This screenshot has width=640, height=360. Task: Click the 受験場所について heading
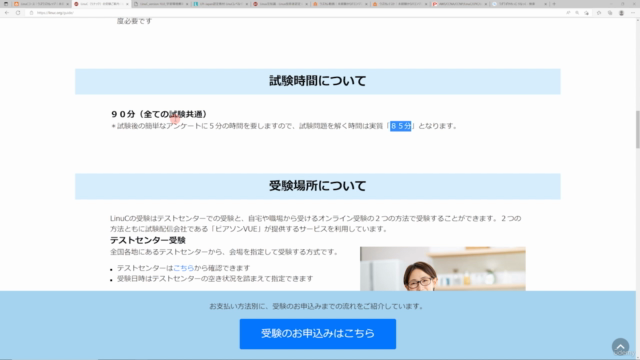(x=318, y=186)
